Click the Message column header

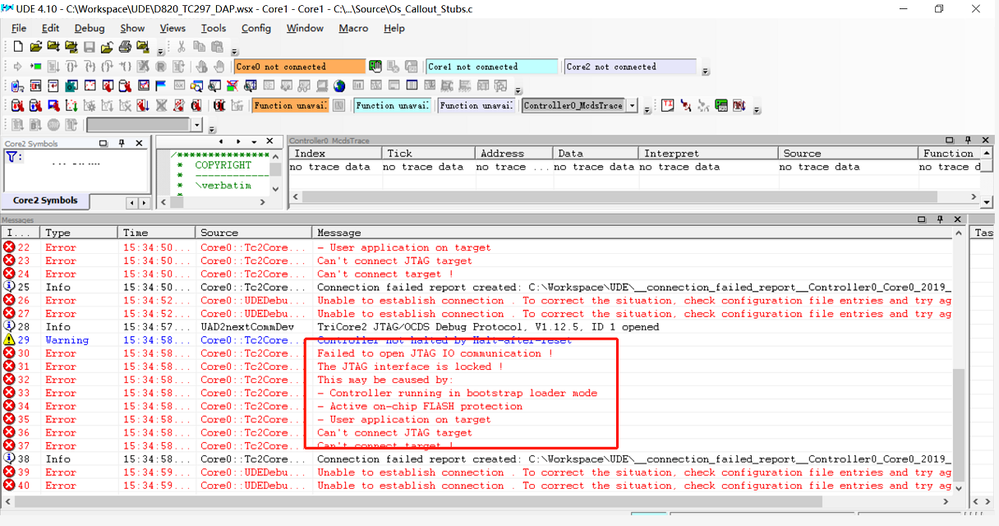pyautogui.click(x=340, y=232)
